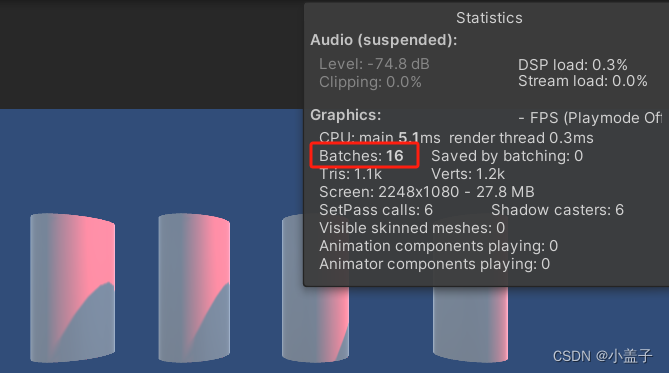Click the Stream load 0.0% text
Viewport: 669px width, 373px height.
pyautogui.click(x=582, y=81)
